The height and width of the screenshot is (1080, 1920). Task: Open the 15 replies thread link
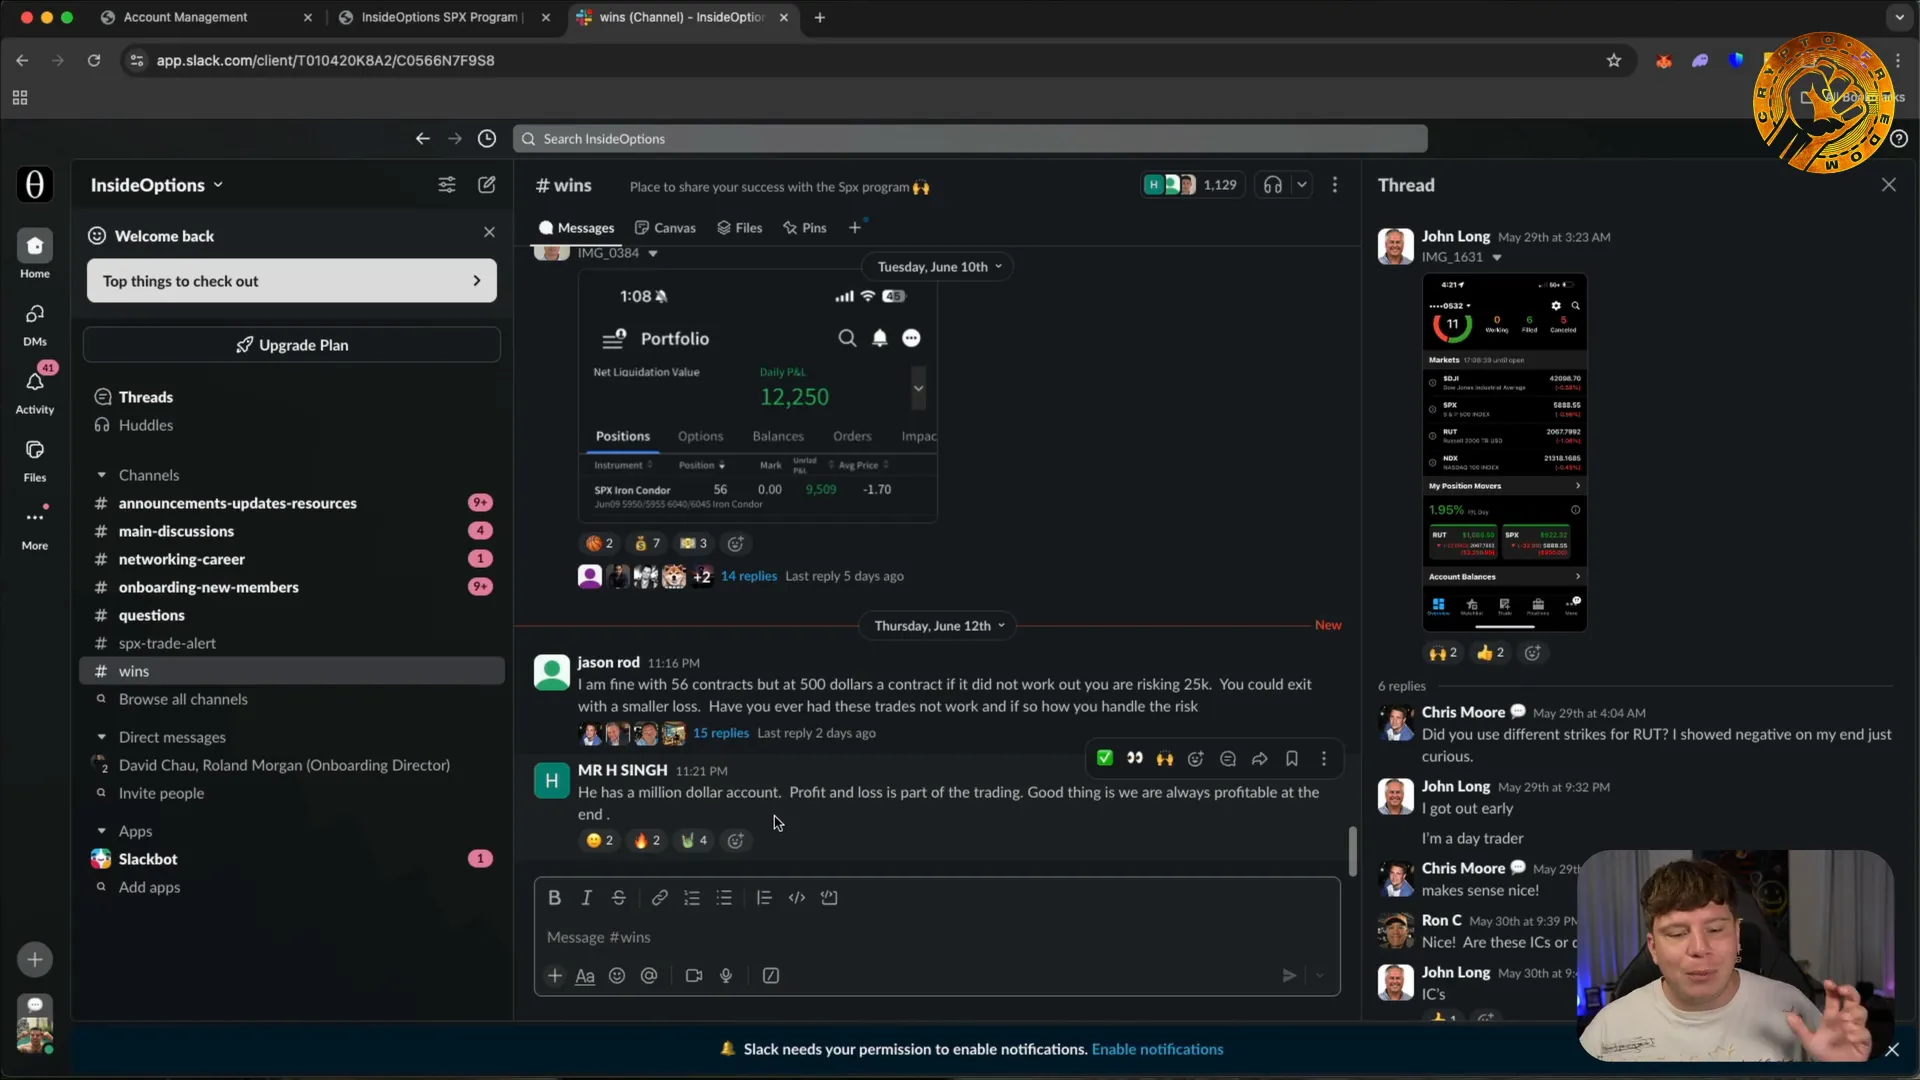pyautogui.click(x=720, y=733)
